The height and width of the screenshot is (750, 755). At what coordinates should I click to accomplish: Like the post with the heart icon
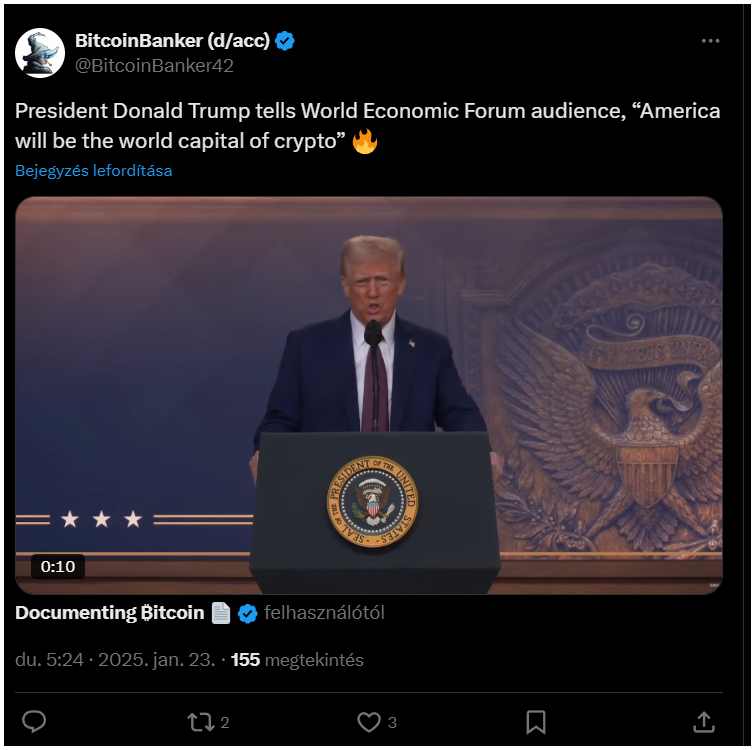(x=369, y=722)
